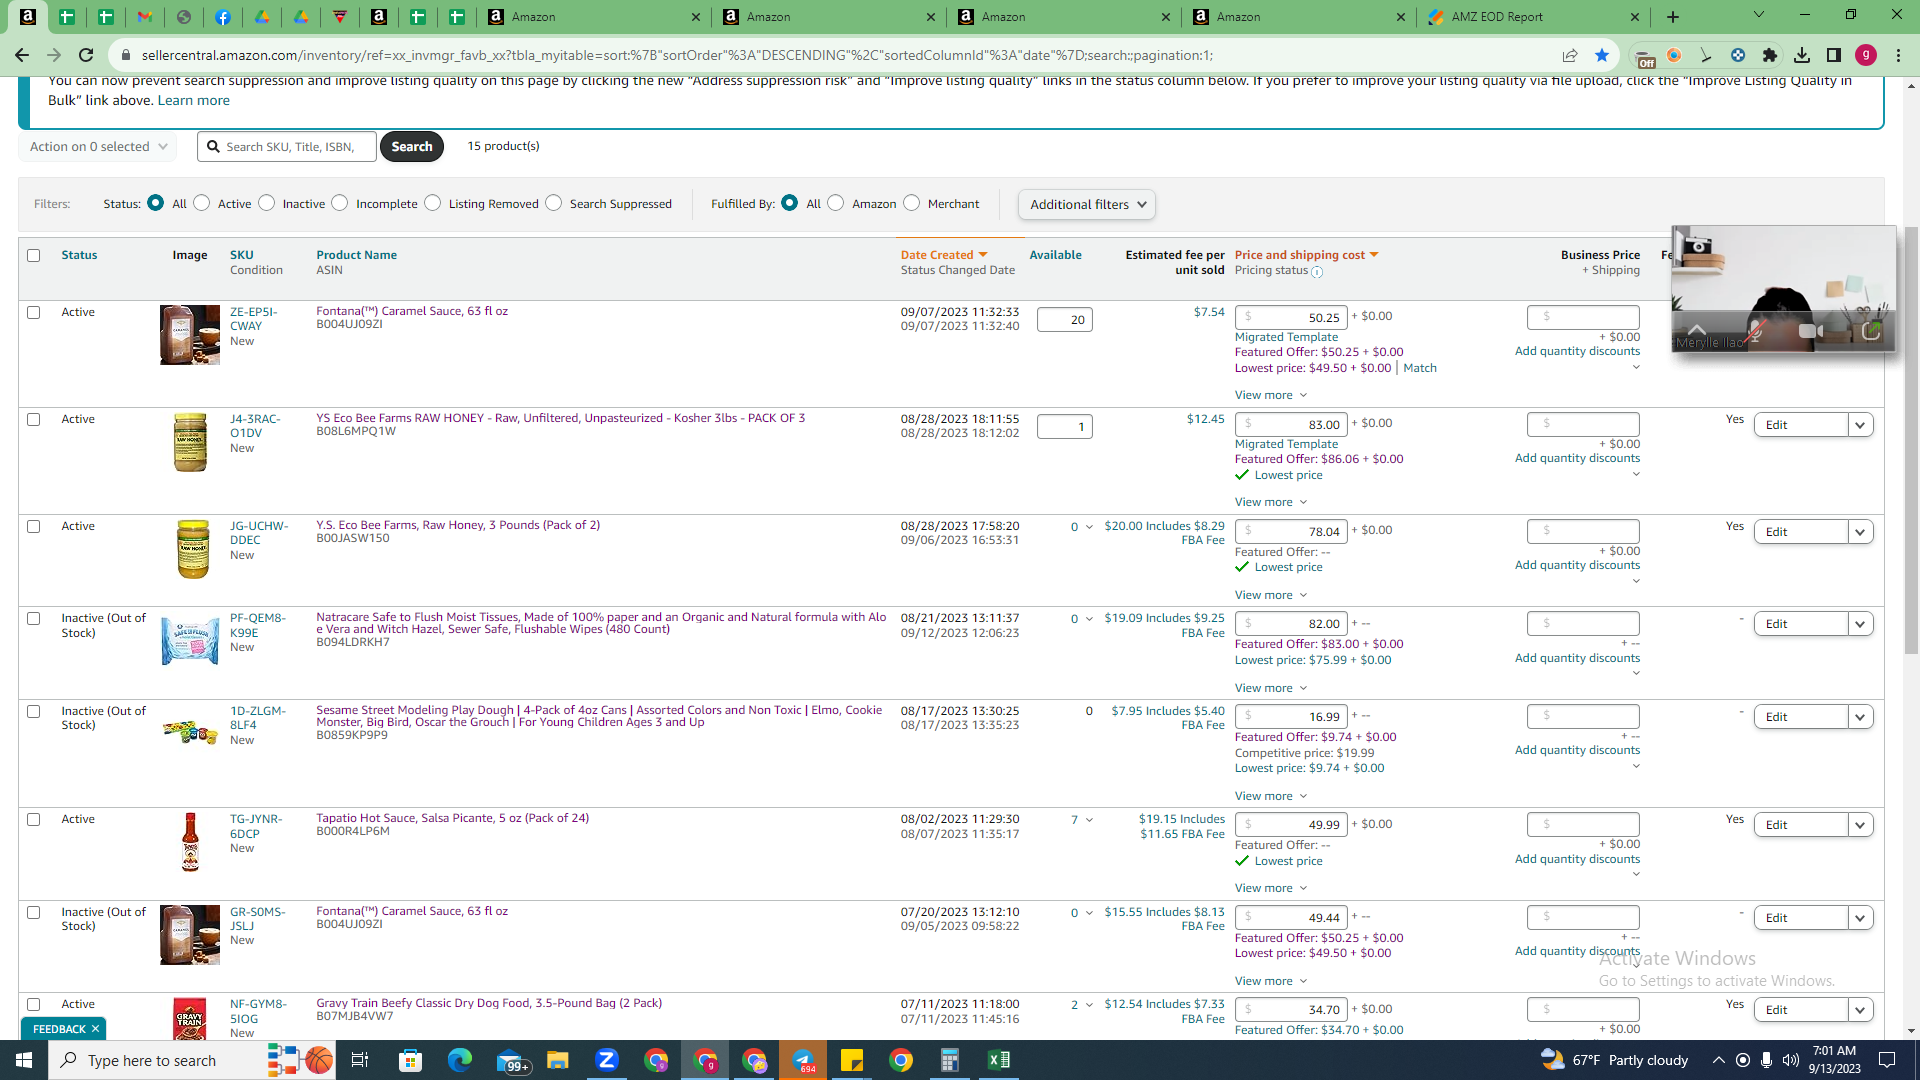Image resolution: width=1920 pixels, height=1080 pixels.
Task: Filter by Fulfilled By Merchant
Action: click(x=912, y=203)
